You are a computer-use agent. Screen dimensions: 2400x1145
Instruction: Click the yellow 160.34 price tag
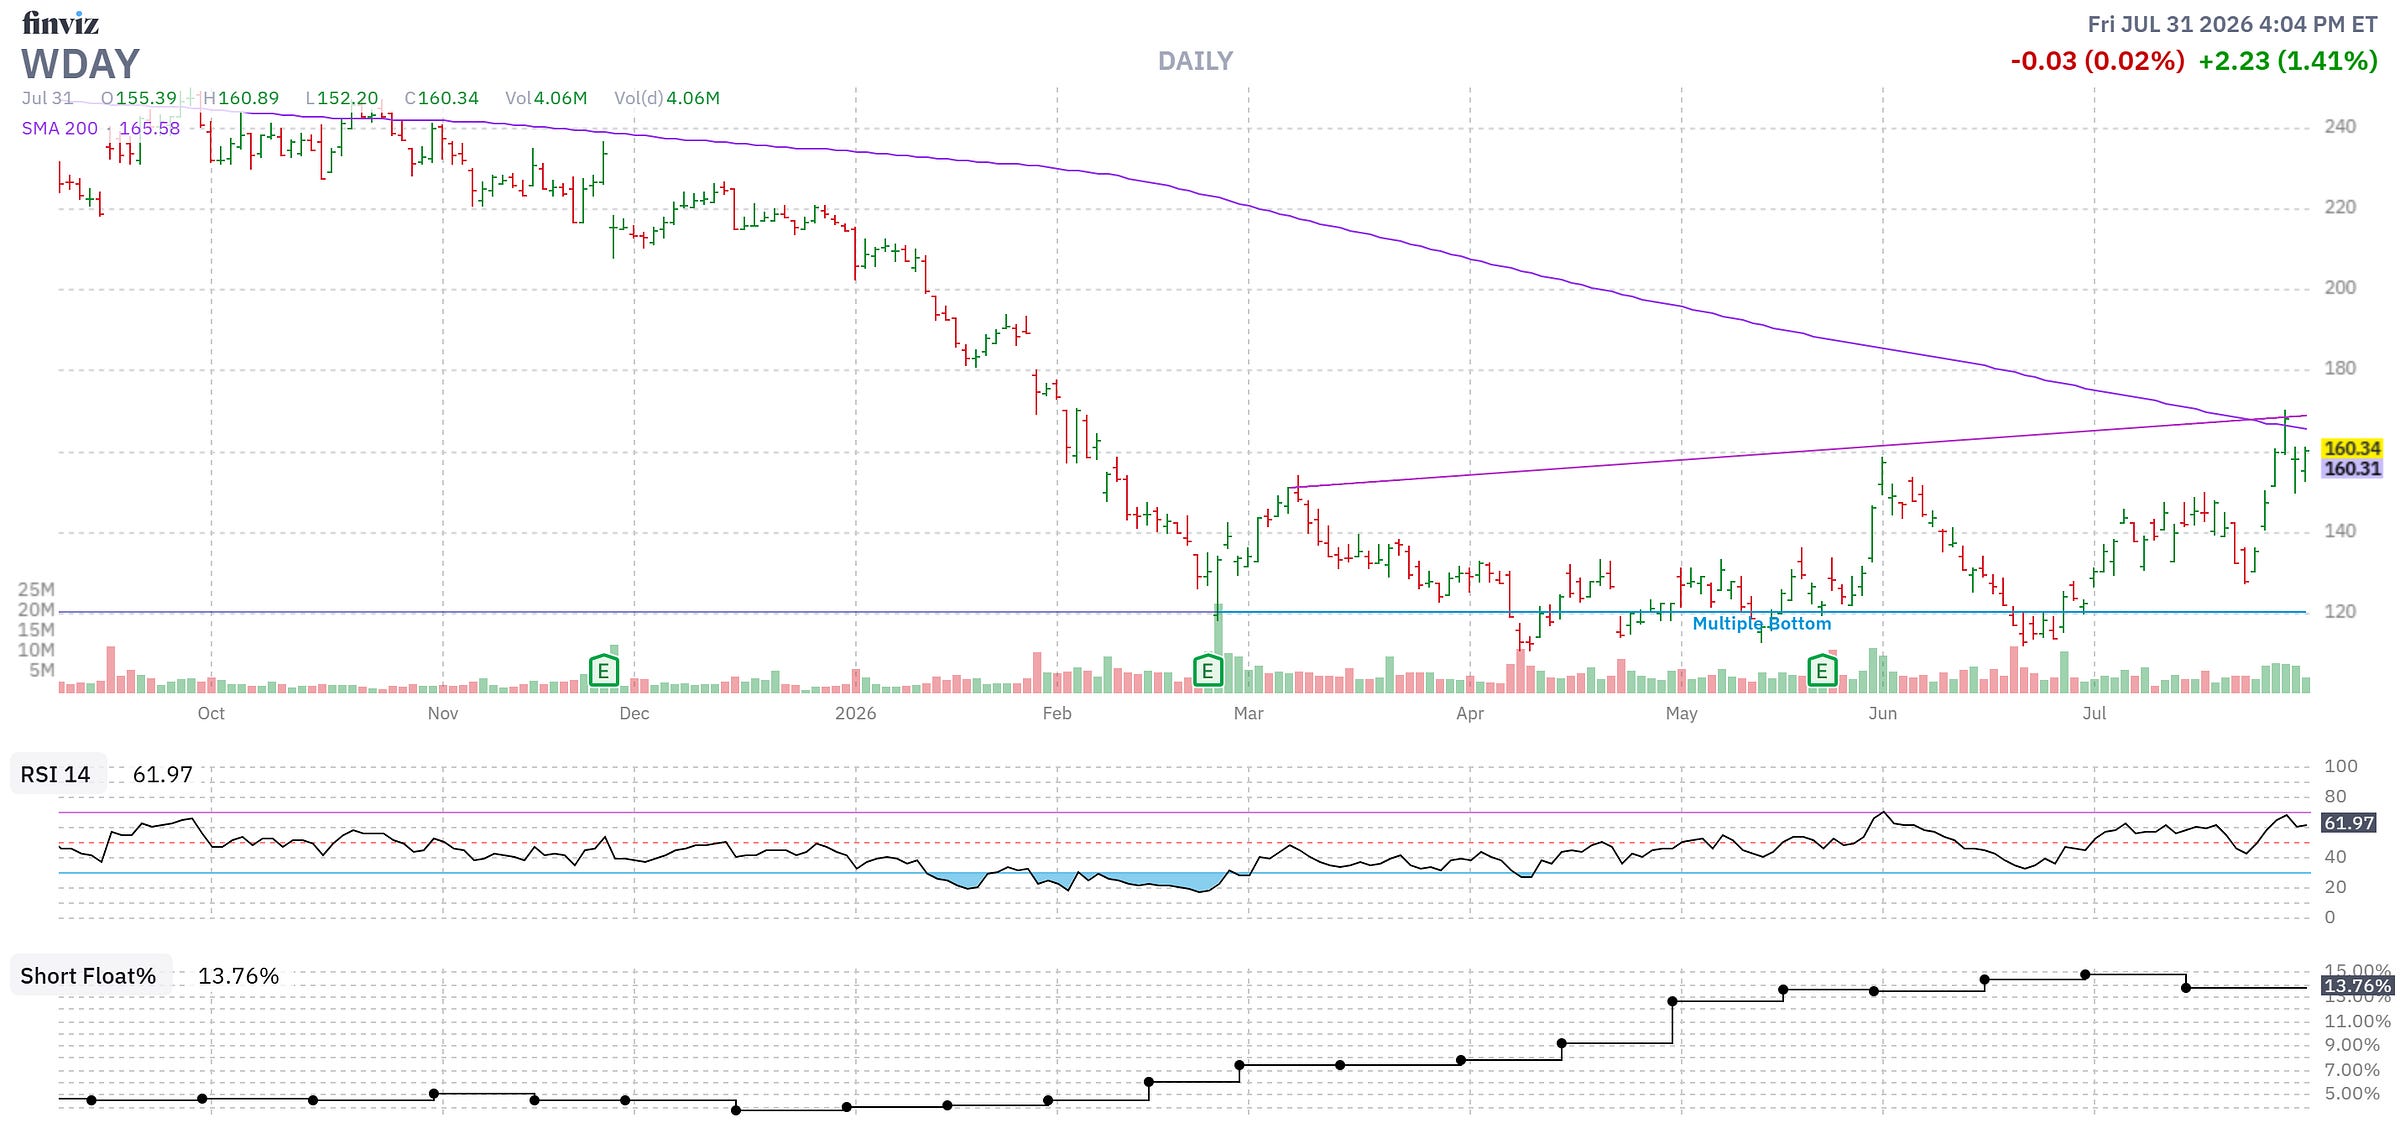(2352, 448)
